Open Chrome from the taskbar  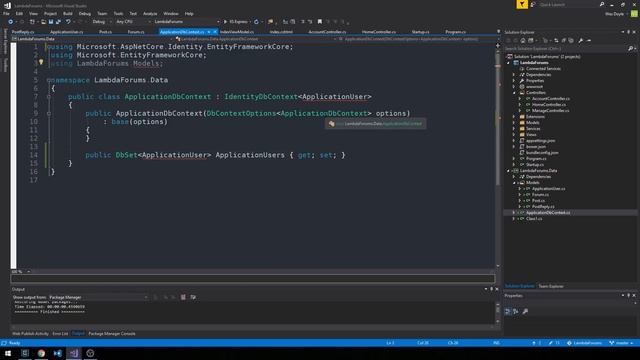(x=41, y=353)
